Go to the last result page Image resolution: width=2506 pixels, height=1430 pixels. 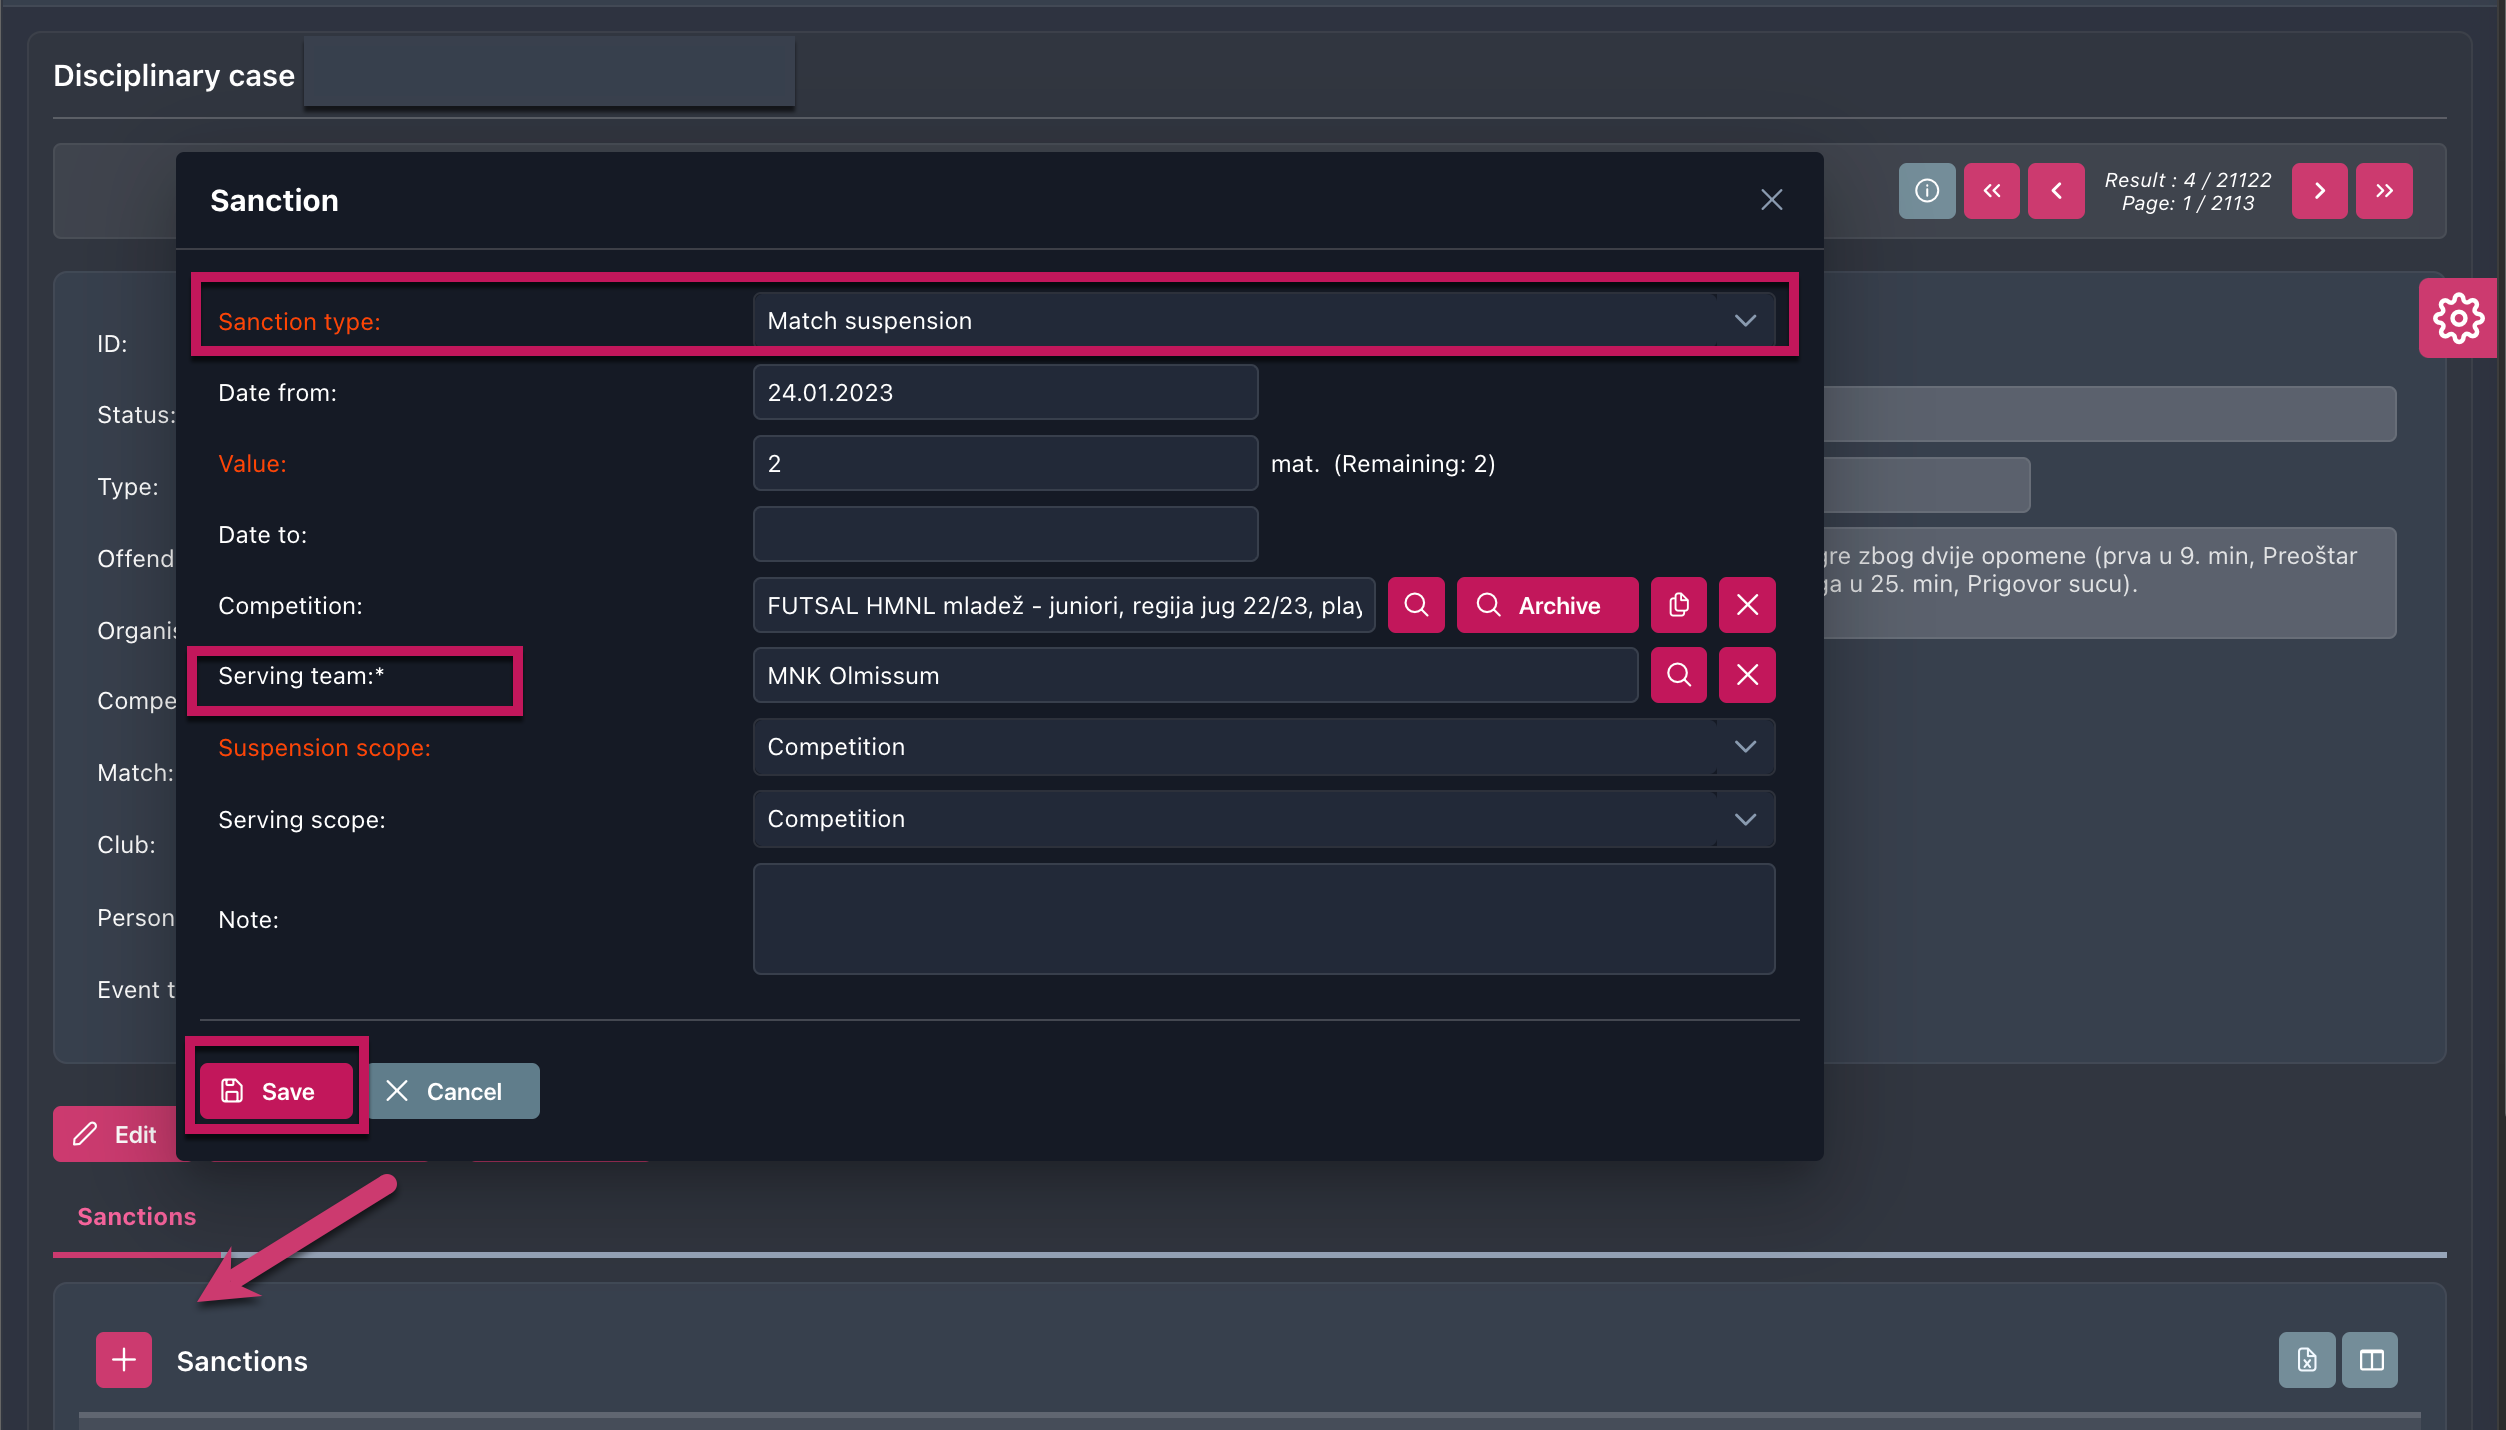click(2384, 191)
